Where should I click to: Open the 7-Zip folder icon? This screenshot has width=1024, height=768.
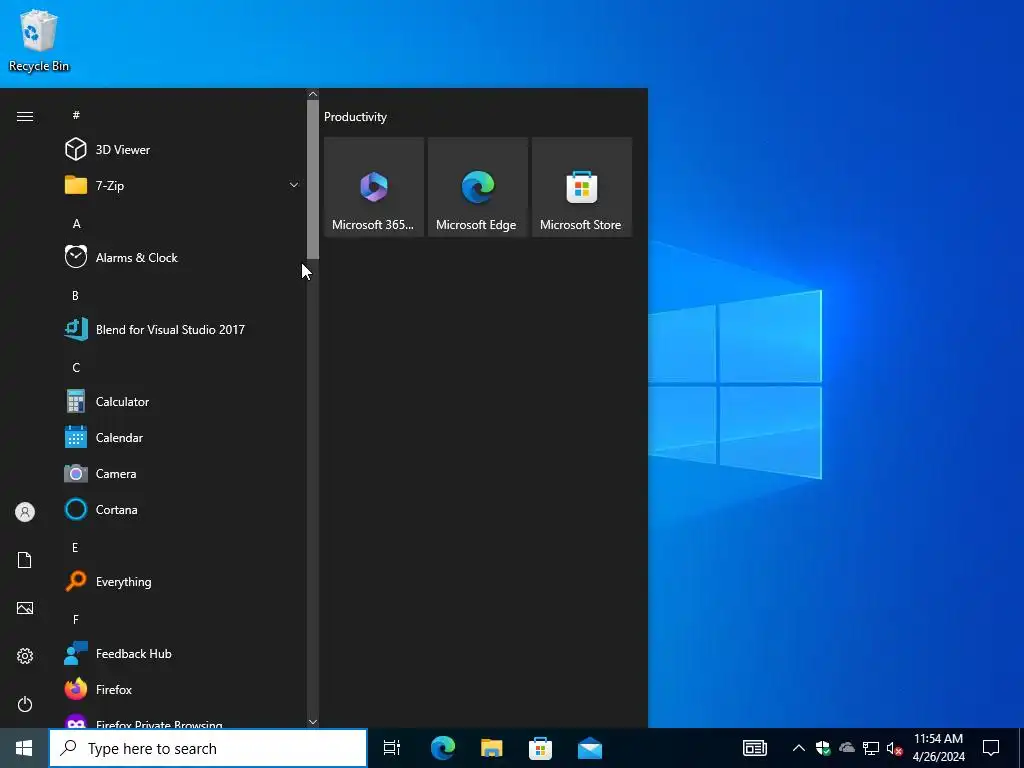[76, 185]
